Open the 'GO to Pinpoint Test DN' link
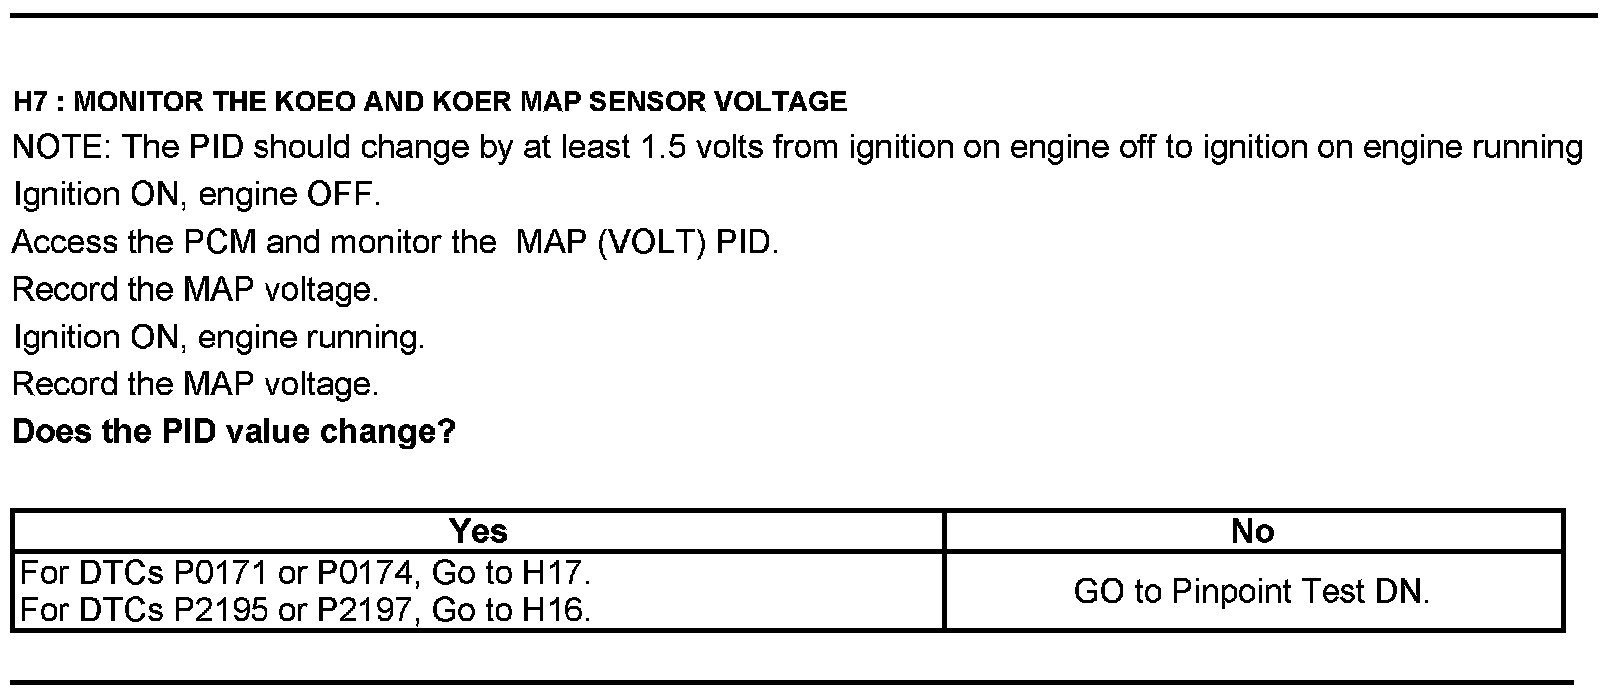Image resolution: width=1600 pixels, height=690 pixels. (x=1252, y=591)
